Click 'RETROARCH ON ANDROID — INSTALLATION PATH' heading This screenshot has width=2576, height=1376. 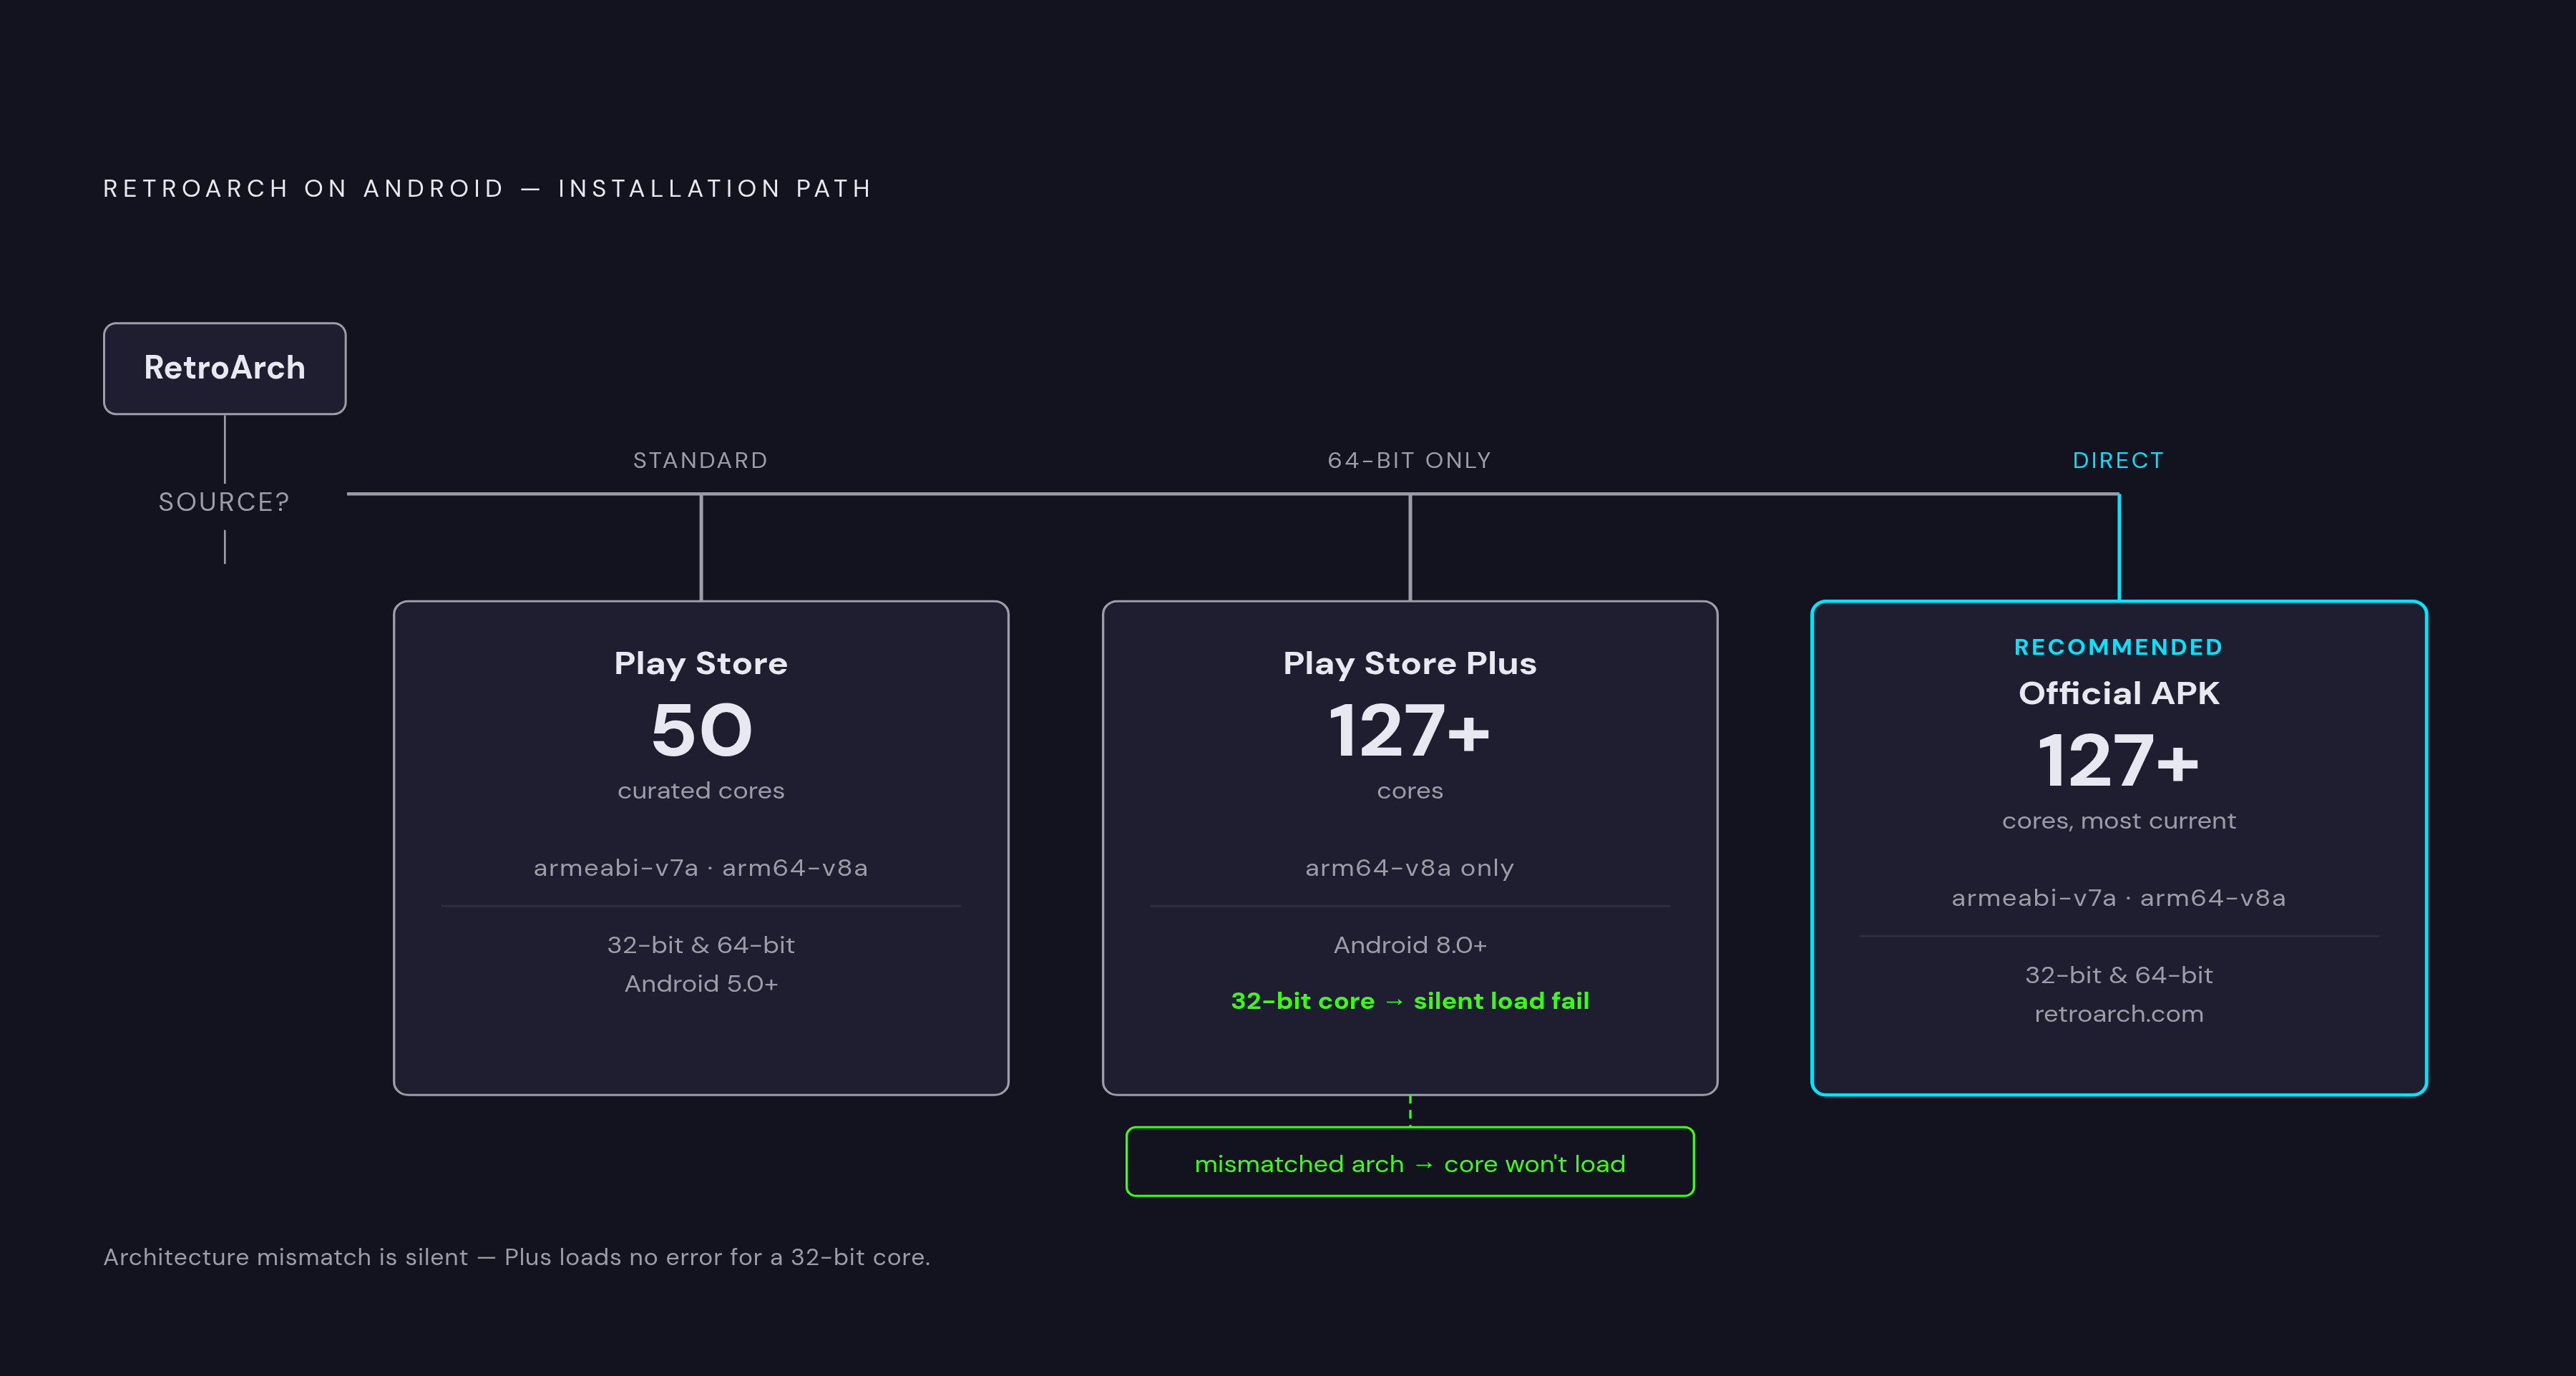(488, 188)
